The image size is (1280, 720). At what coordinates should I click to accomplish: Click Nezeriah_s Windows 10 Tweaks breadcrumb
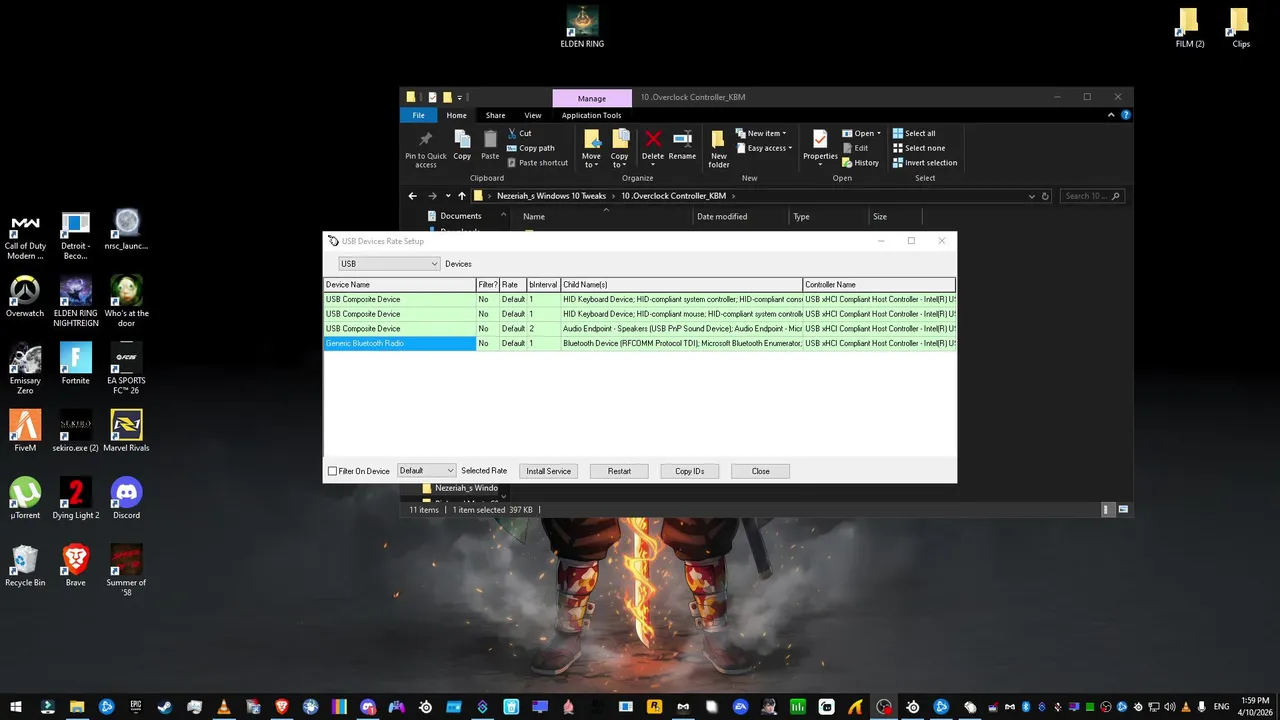point(551,196)
